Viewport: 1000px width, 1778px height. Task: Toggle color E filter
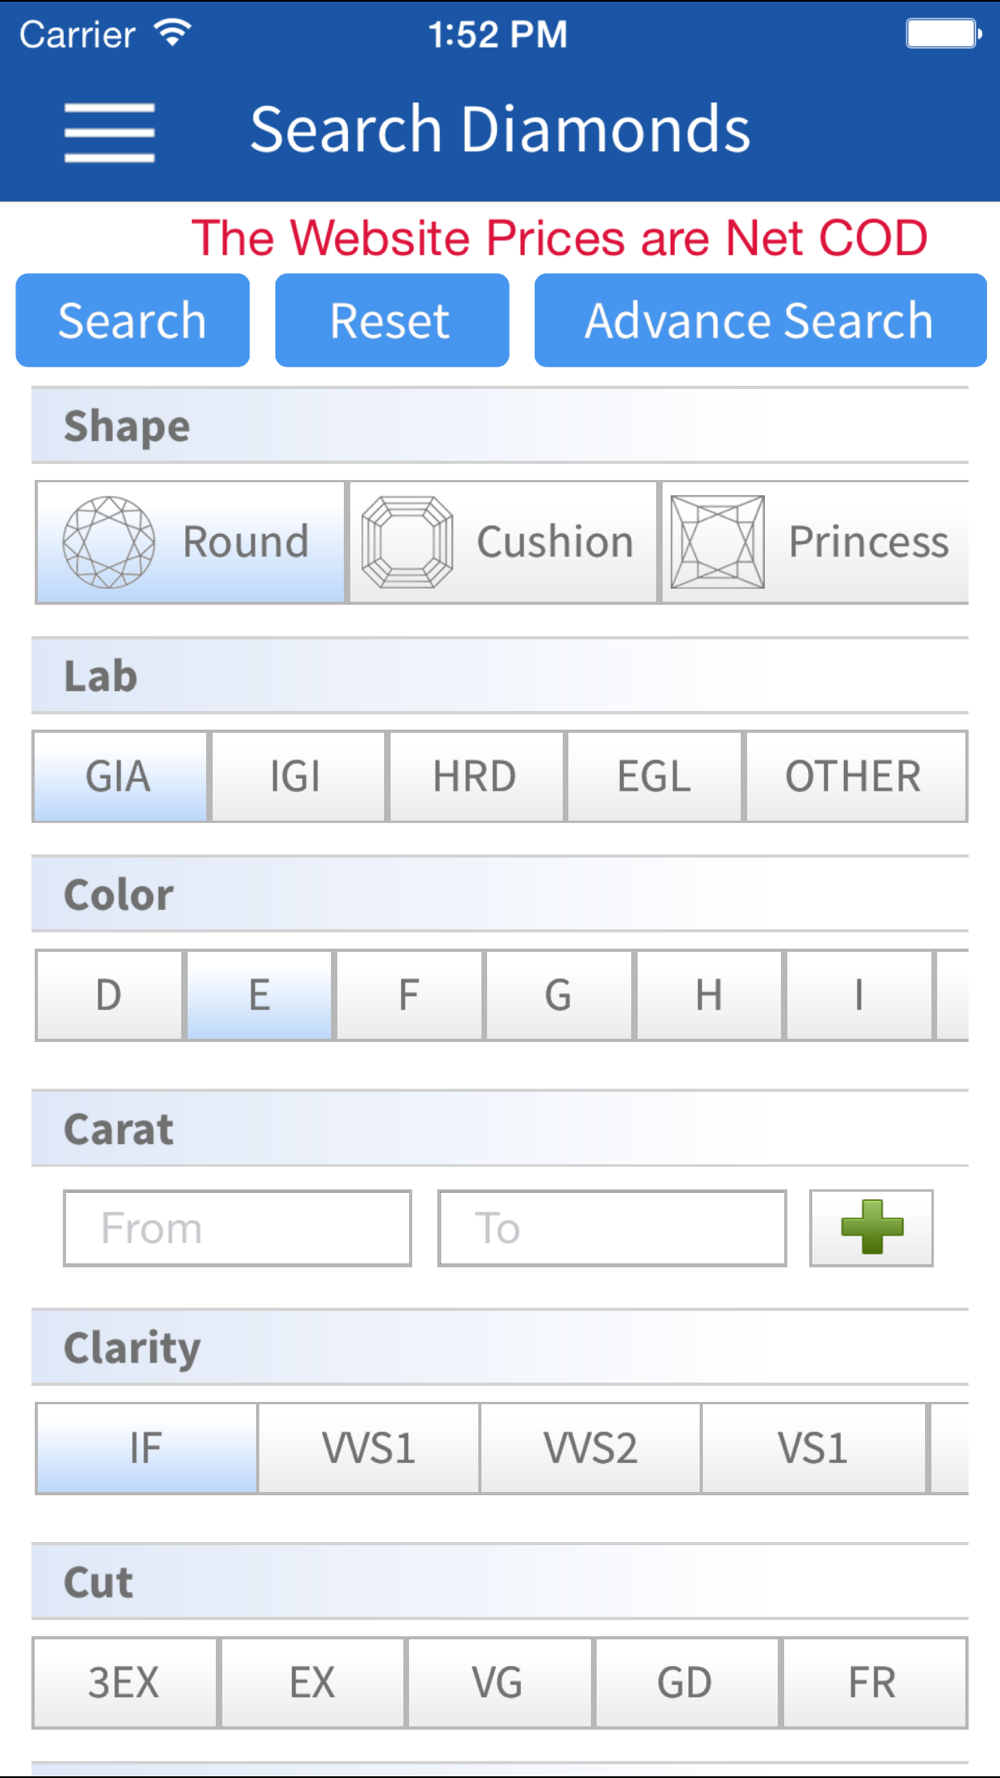259,996
